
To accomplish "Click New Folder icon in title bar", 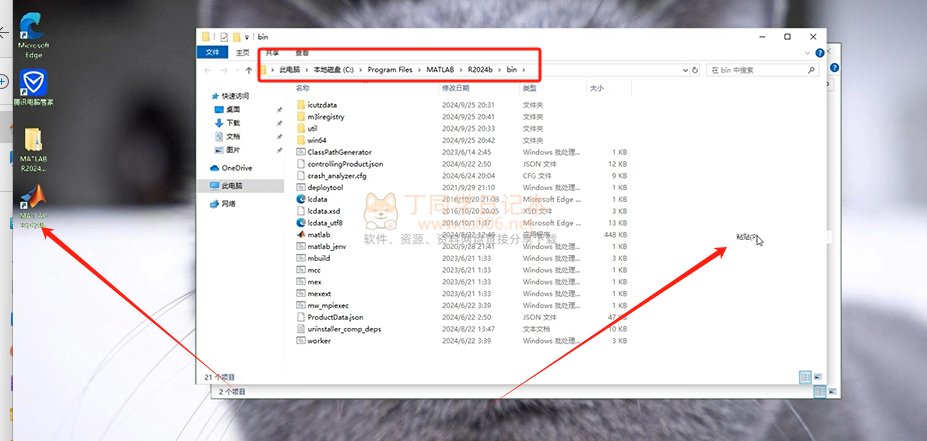I will 236,37.
